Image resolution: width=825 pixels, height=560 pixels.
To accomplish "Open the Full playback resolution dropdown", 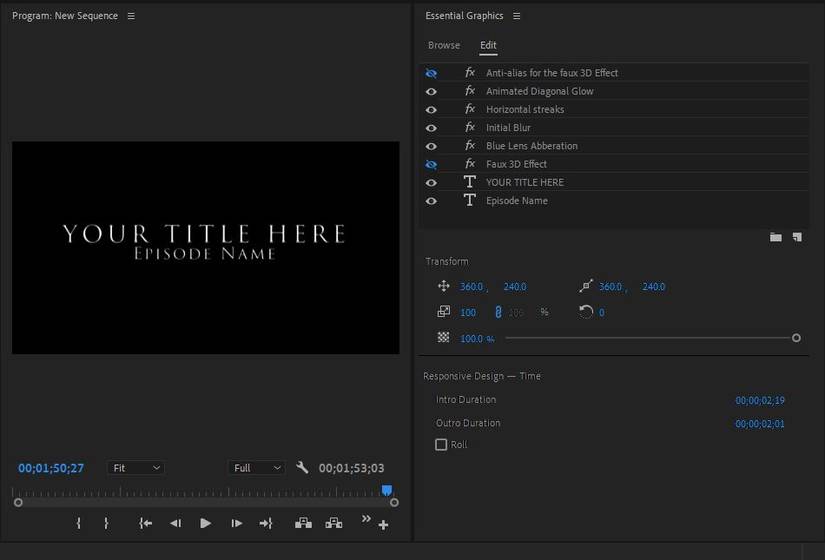I will coord(257,468).
